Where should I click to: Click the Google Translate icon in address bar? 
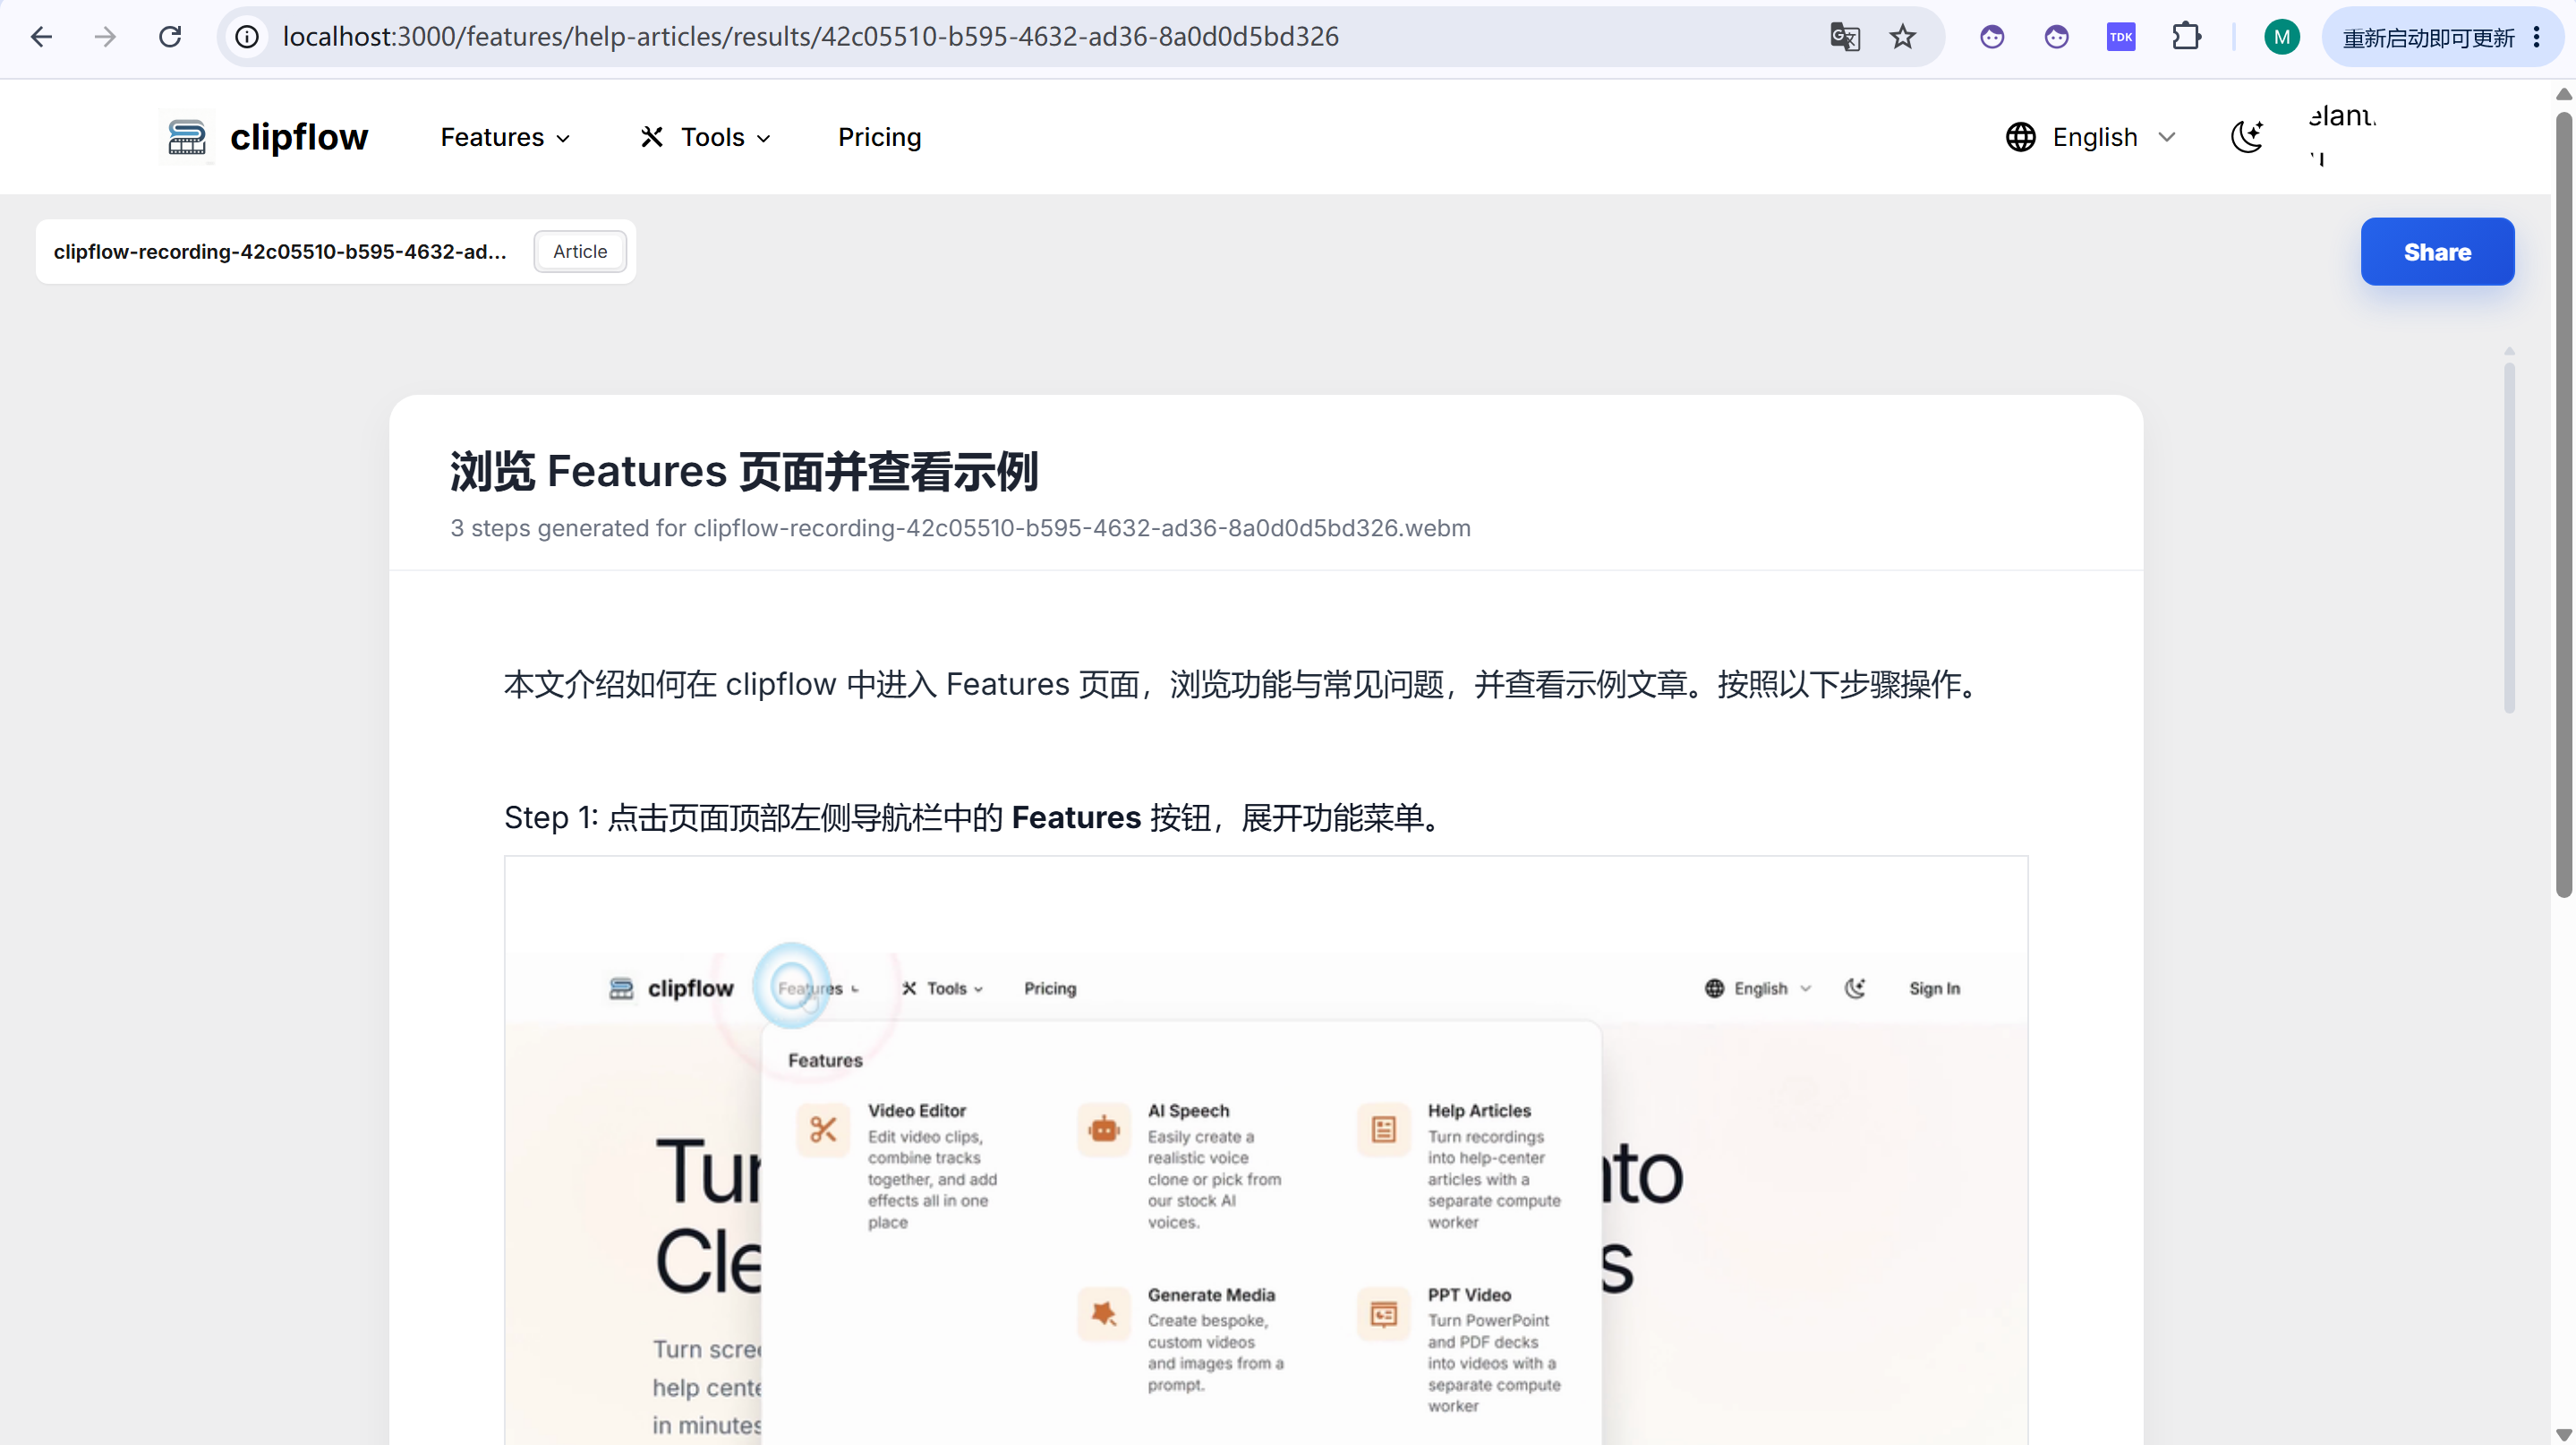1844,37
